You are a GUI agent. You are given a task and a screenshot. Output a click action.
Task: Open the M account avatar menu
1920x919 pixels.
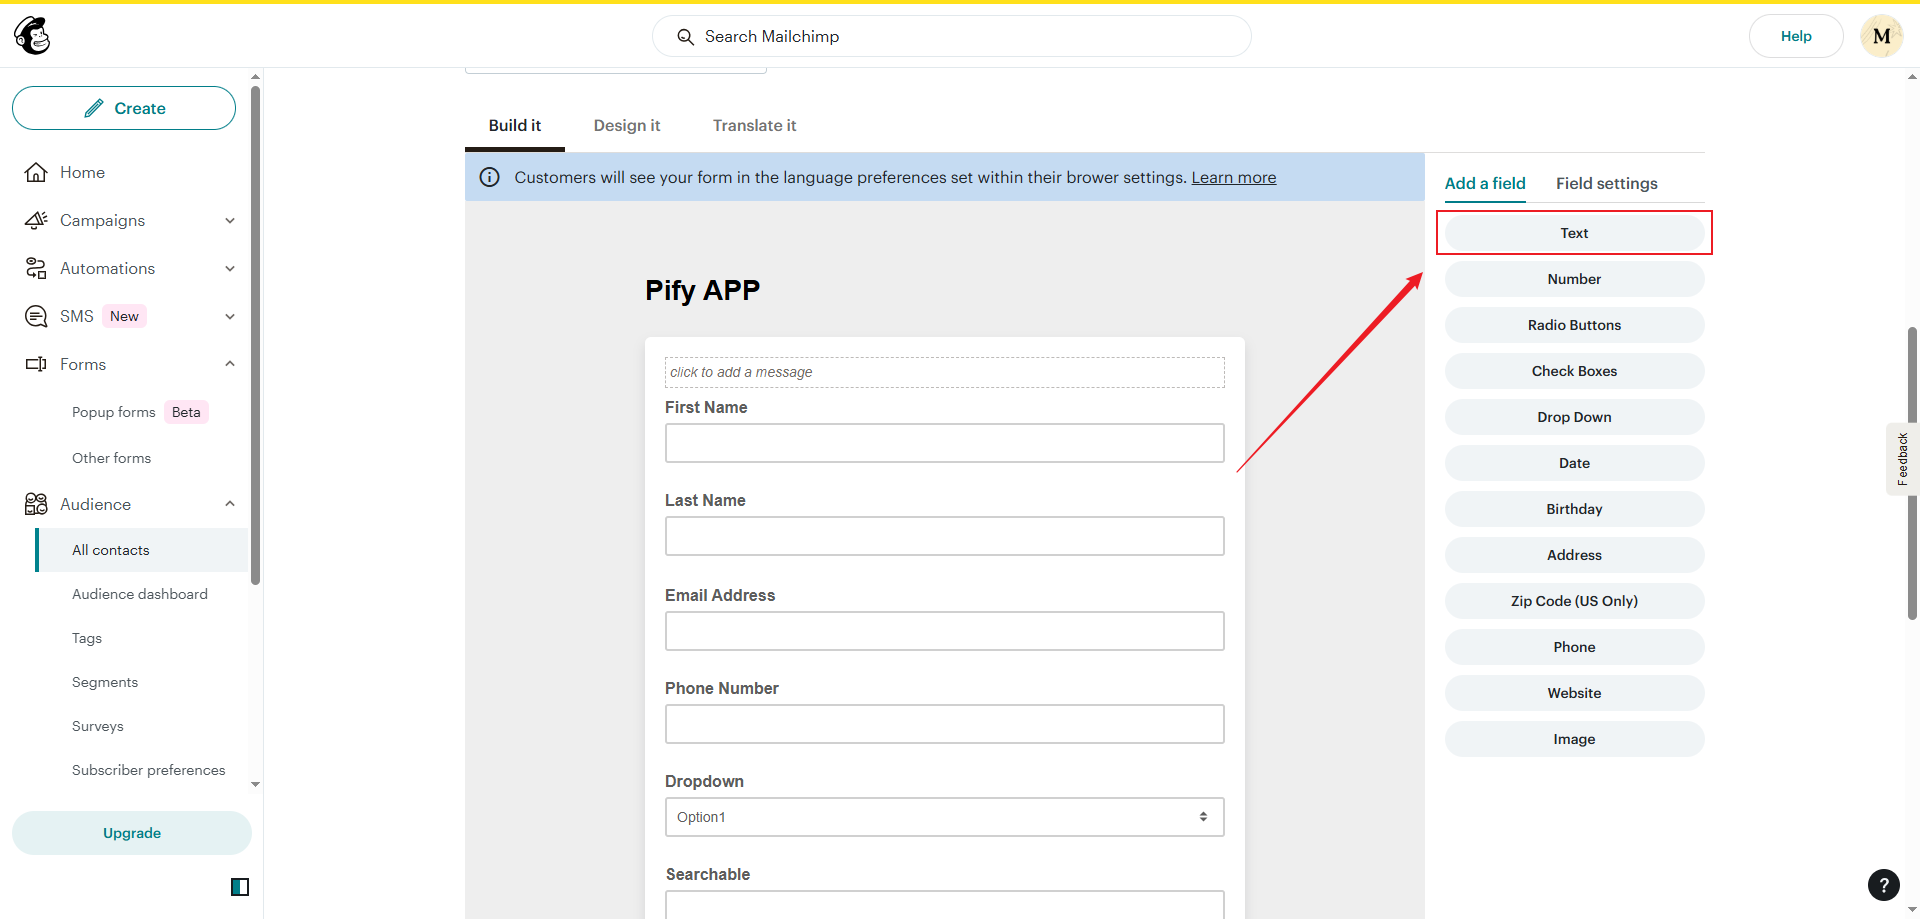1881,36
